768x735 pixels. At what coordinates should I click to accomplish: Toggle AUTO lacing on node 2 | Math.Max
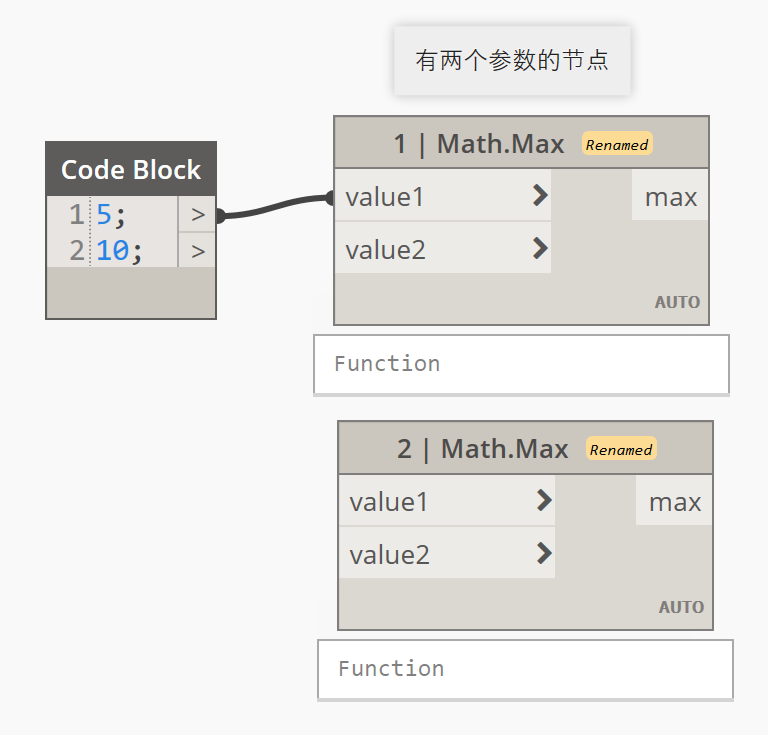[x=681, y=607]
